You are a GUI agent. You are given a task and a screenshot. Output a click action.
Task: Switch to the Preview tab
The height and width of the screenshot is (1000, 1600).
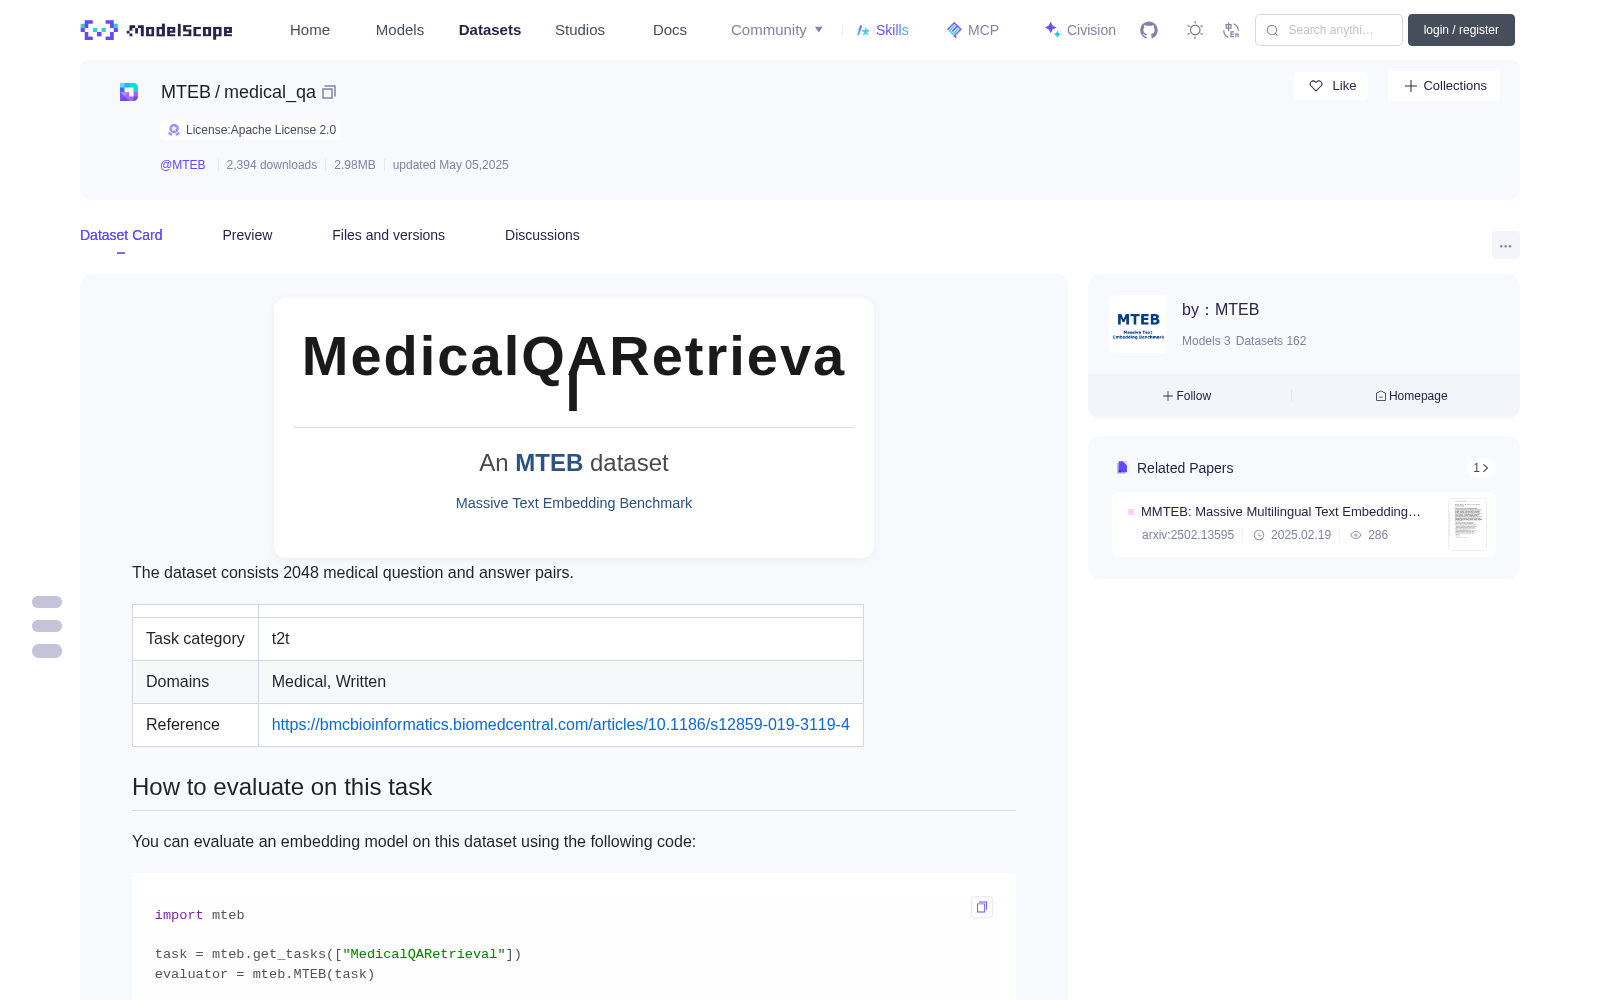(247, 235)
